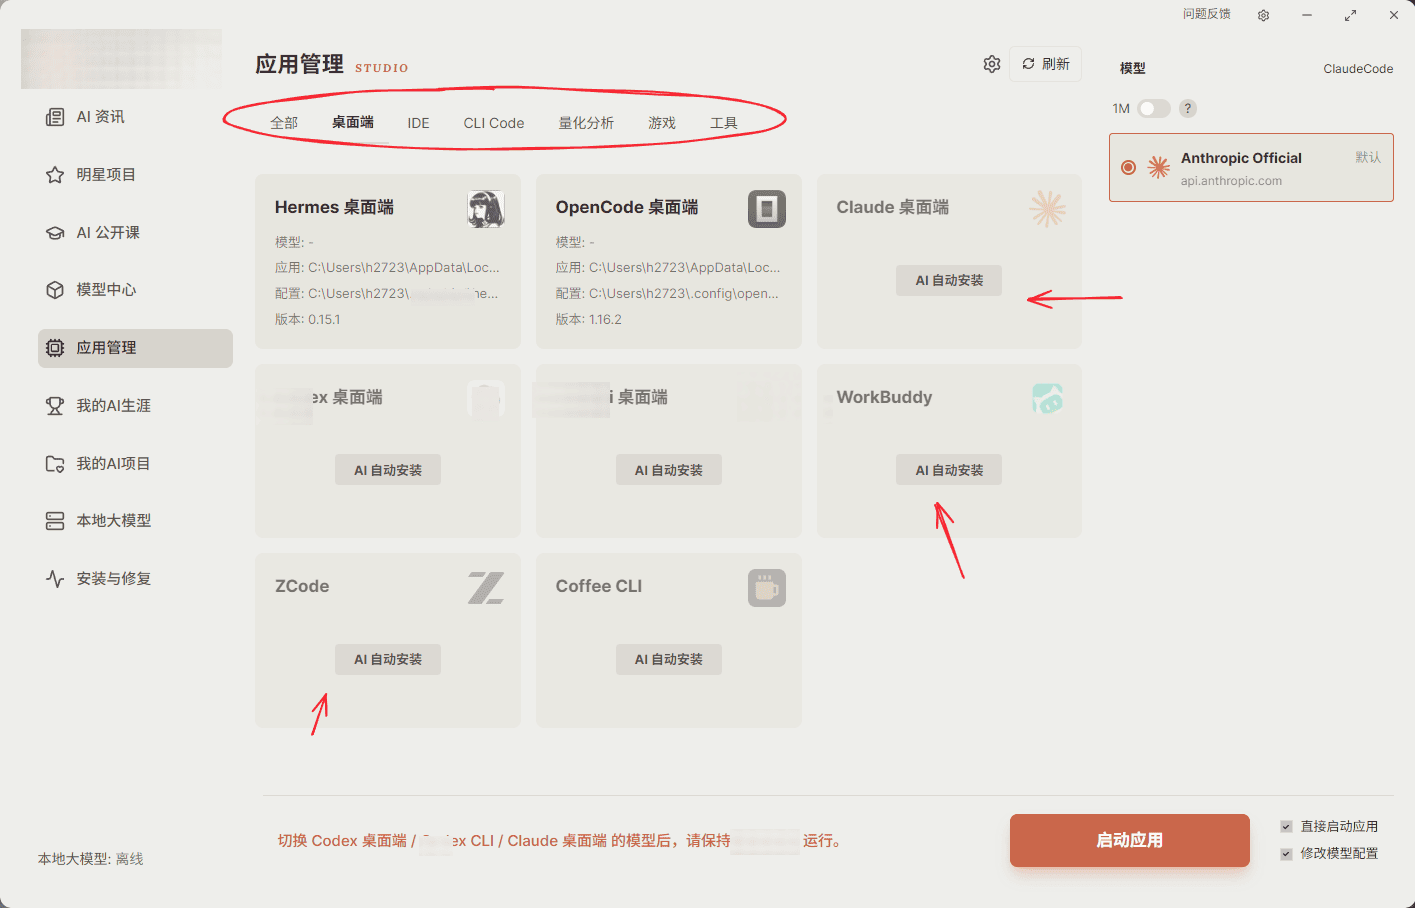Viewport: 1415px width, 908px height.
Task: Select the Hermes 桌面端 card title
Action: 334,207
